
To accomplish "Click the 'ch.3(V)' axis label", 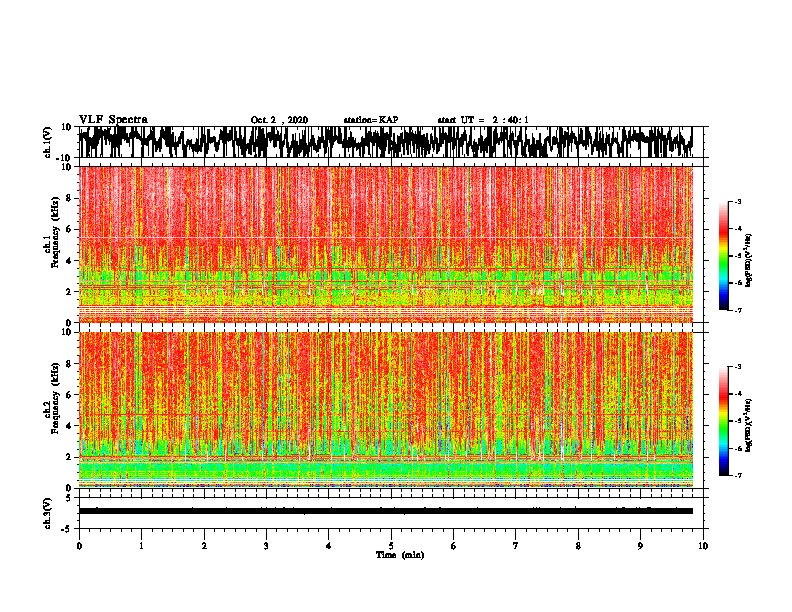I will point(48,513).
